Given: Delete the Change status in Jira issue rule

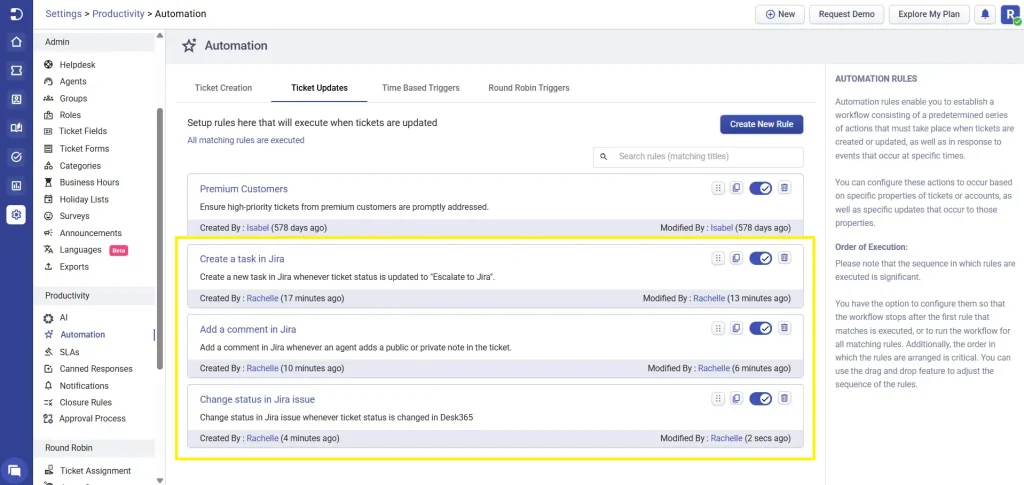Looking at the screenshot, I should (785, 398).
